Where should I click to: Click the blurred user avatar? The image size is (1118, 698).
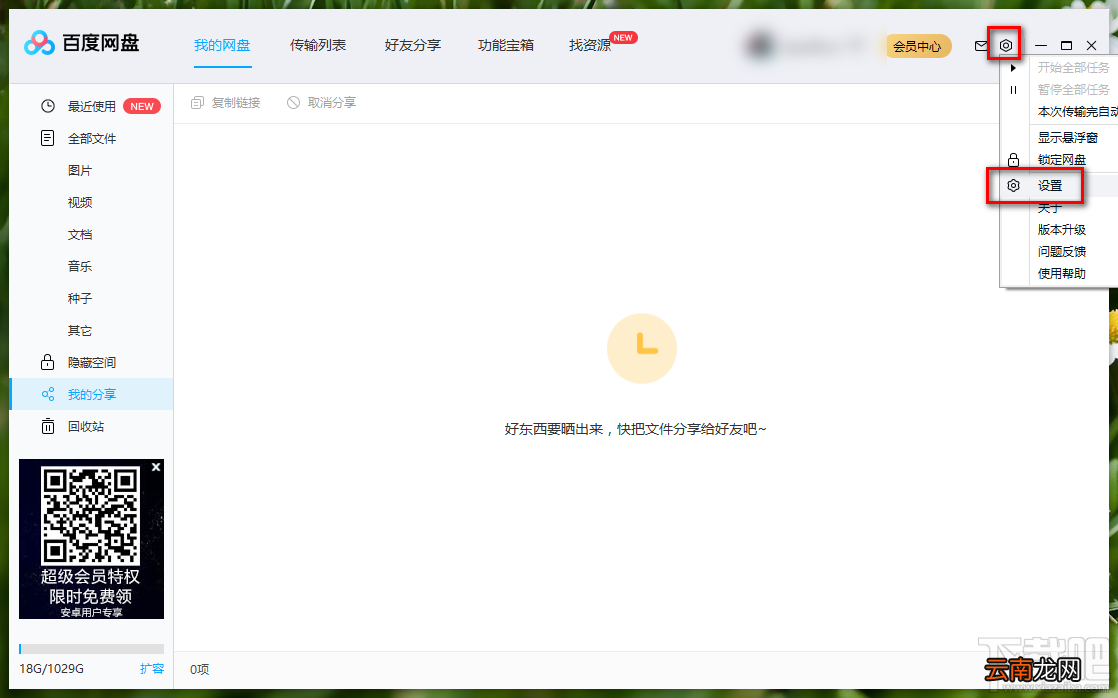[x=760, y=46]
